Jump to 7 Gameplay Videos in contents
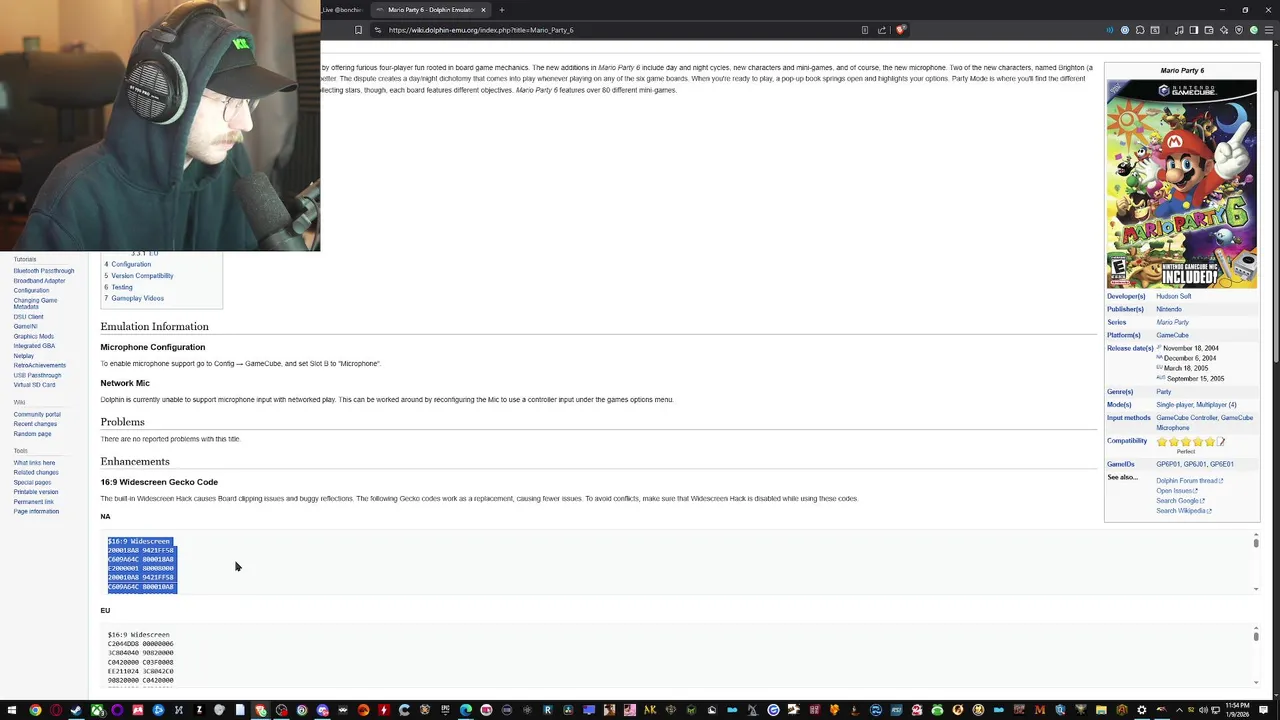This screenshot has width=1280, height=720. (134, 298)
